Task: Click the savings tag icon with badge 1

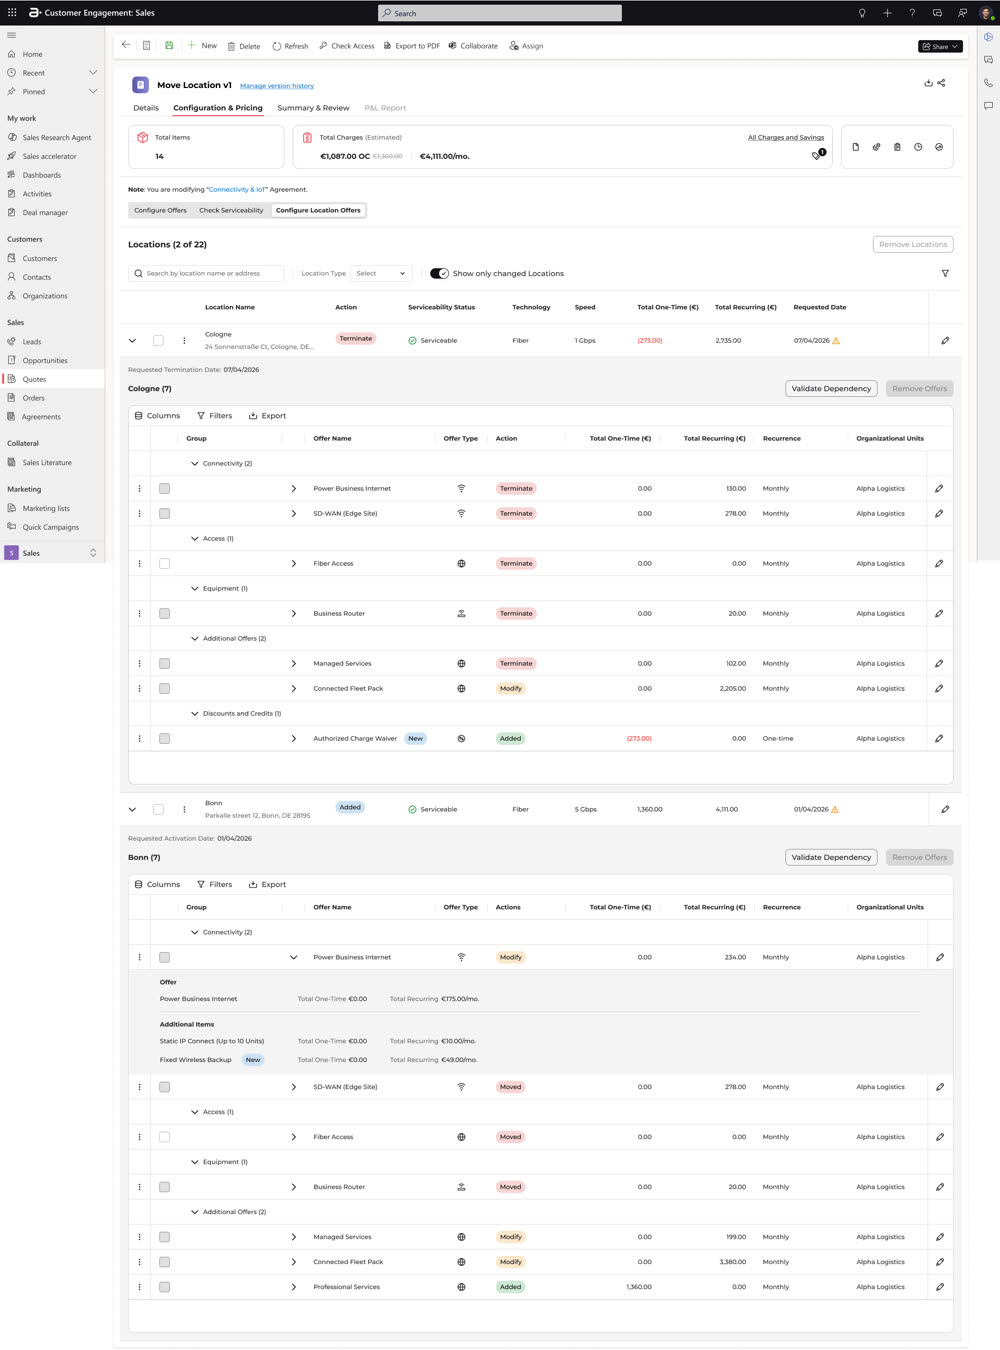Action: point(818,155)
